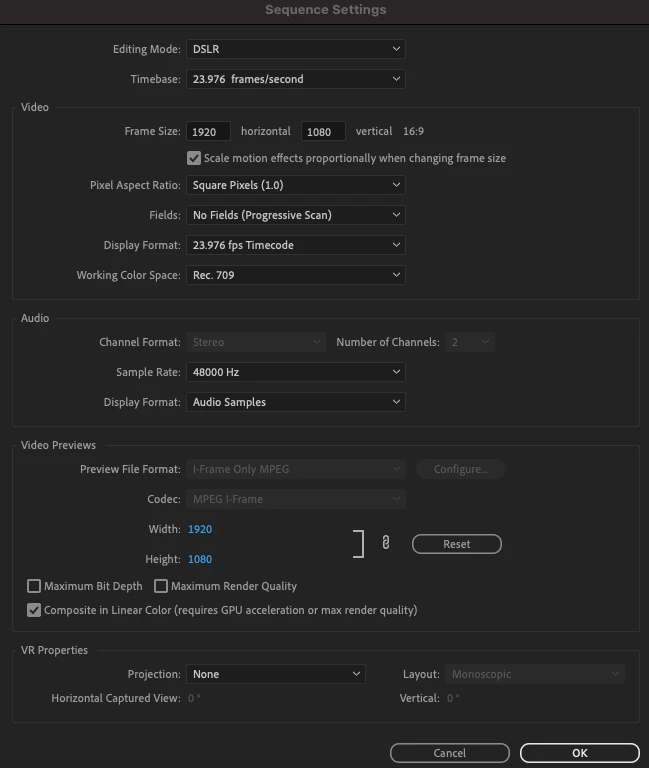Click the 16:9 aspect ratio text
Image resolution: width=649 pixels, height=768 pixels.
coord(413,131)
